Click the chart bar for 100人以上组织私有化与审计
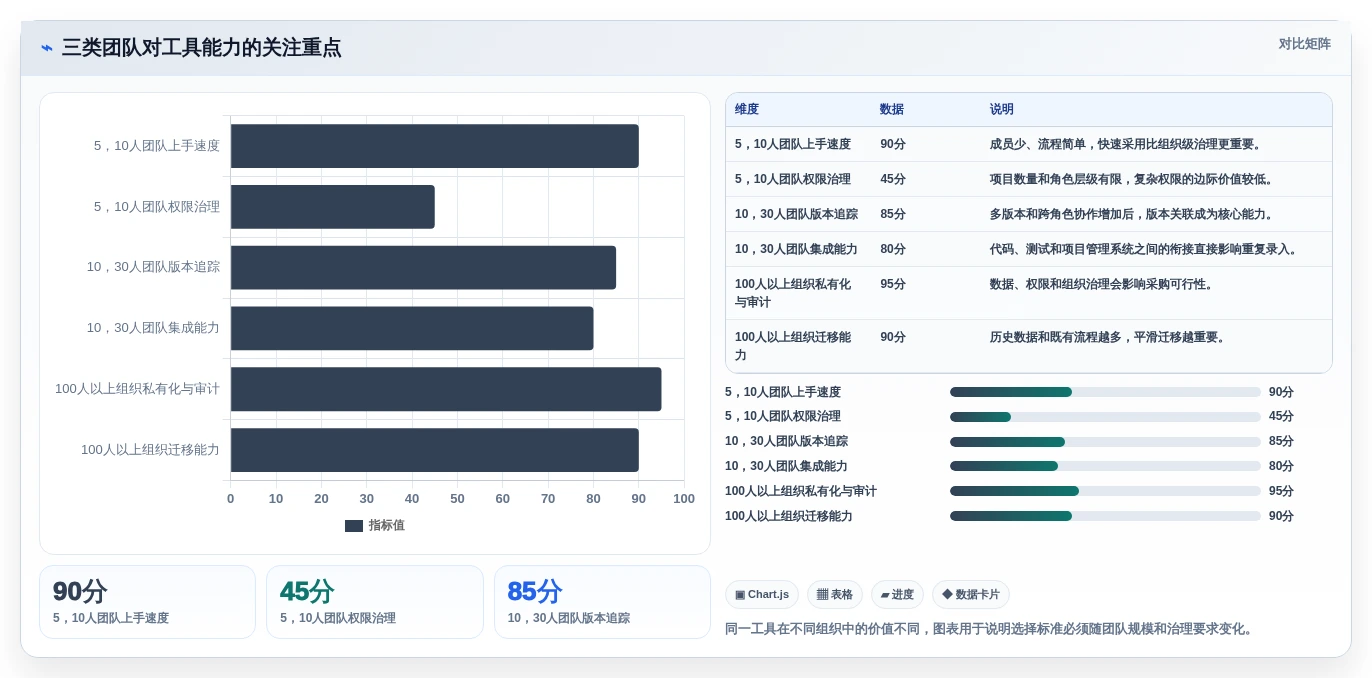The height and width of the screenshot is (678, 1372). click(x=446, y=389)
